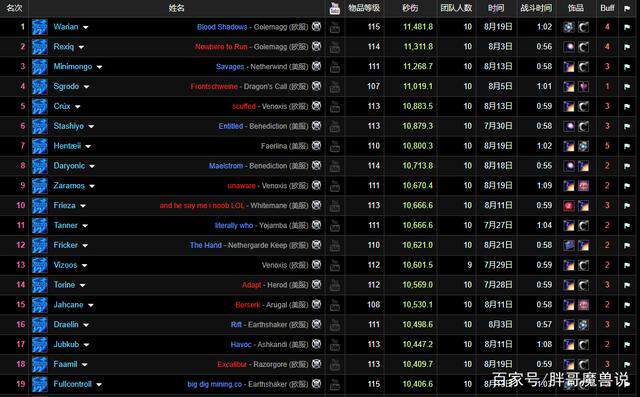This screenshot has width=640, height=397.
Task: Expand the dropdown arrow next to Warian
Action: click(85, 27)
